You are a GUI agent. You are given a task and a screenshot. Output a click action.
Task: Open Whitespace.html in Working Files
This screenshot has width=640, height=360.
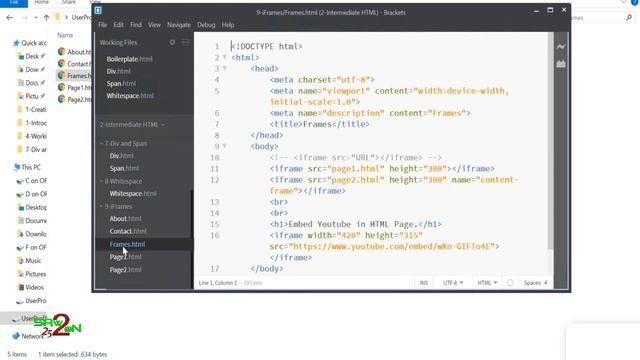pos(130,96)
